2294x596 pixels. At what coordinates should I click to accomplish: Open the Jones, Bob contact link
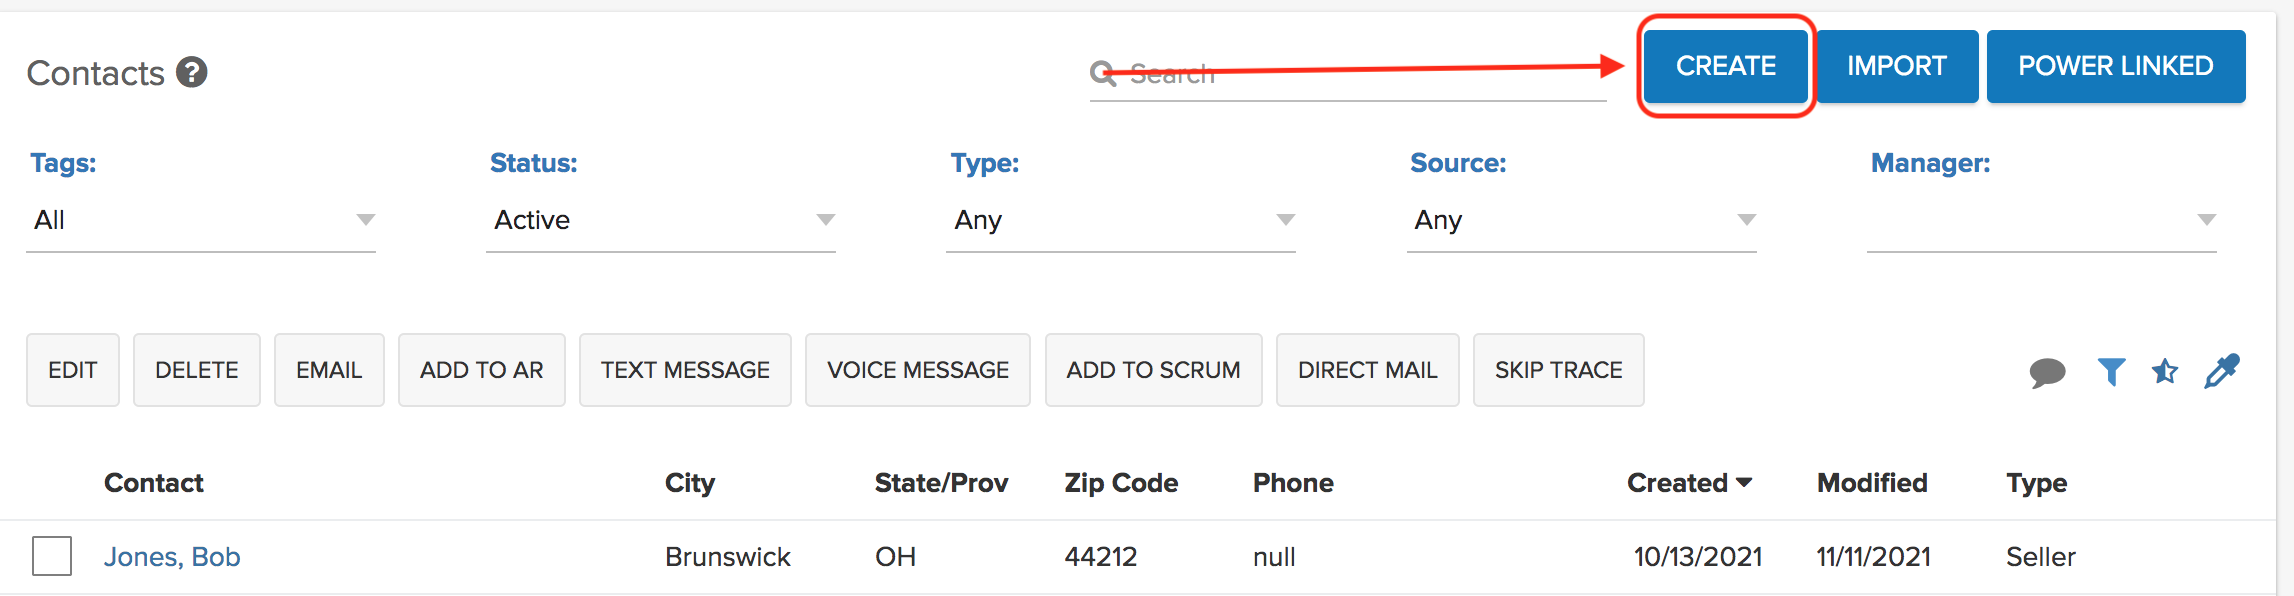pyautogui.click(x=172, y=557)
